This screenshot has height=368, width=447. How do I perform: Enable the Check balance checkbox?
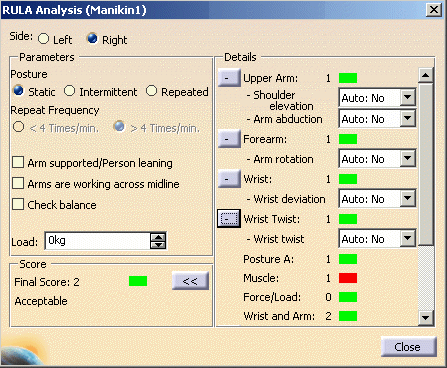click(x=18, y=204)
